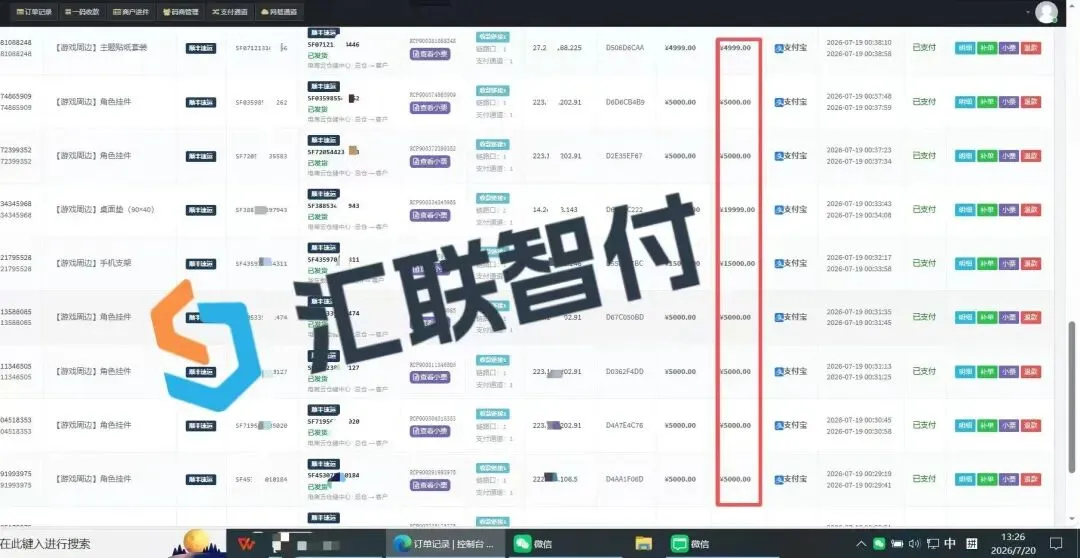Image resolution: width=1080 pixels, height=558 pixels.
Task: Click 退款 for the 00:30:45 order
Action: tap(1031, 425)
